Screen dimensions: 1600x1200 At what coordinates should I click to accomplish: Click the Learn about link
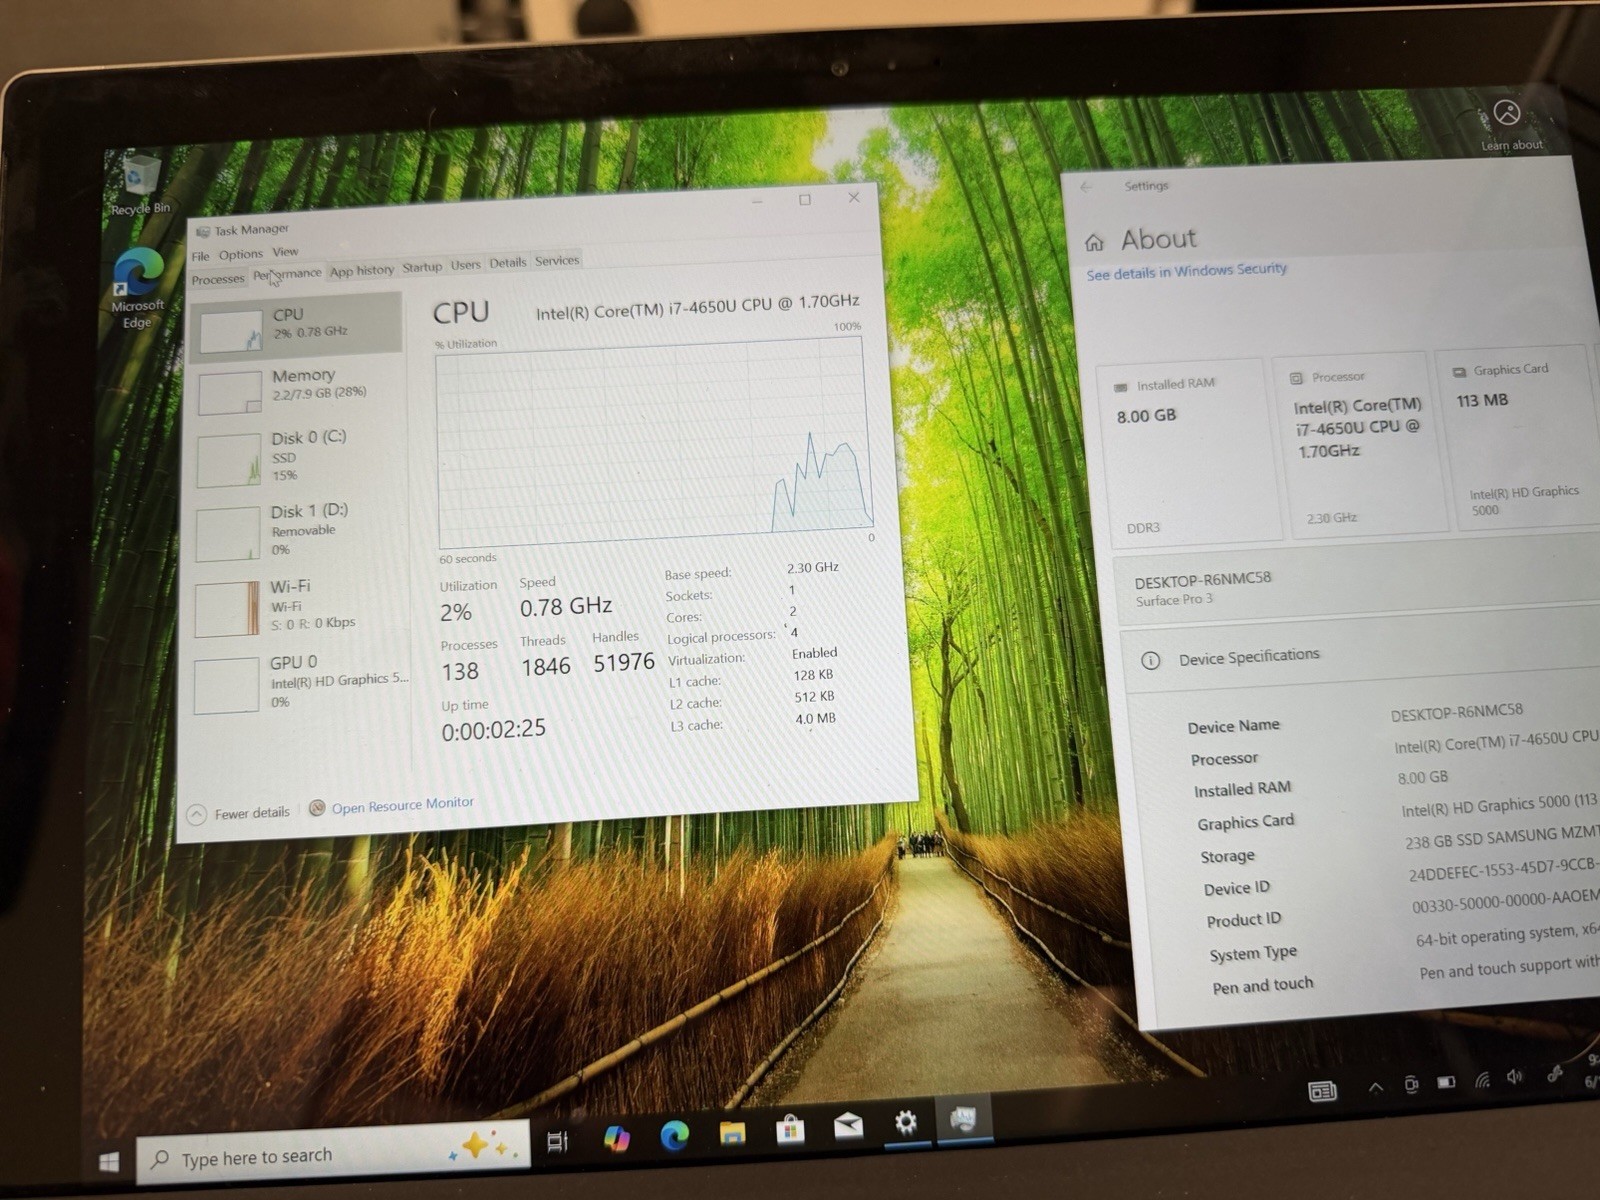tap(1512, 145)
